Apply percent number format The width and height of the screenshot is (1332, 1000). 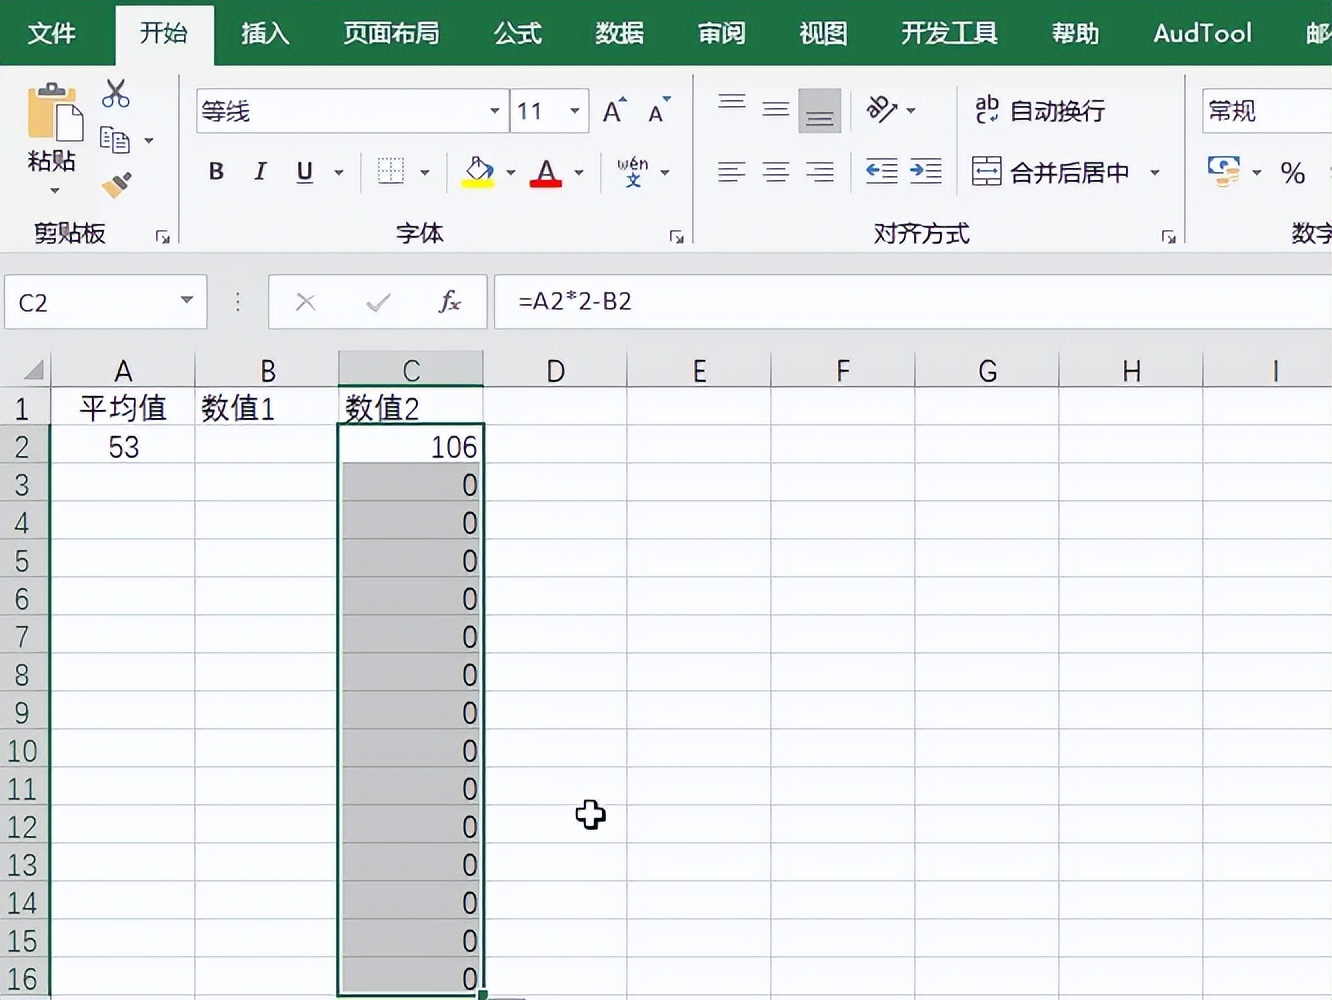(x=1292, y=172)
